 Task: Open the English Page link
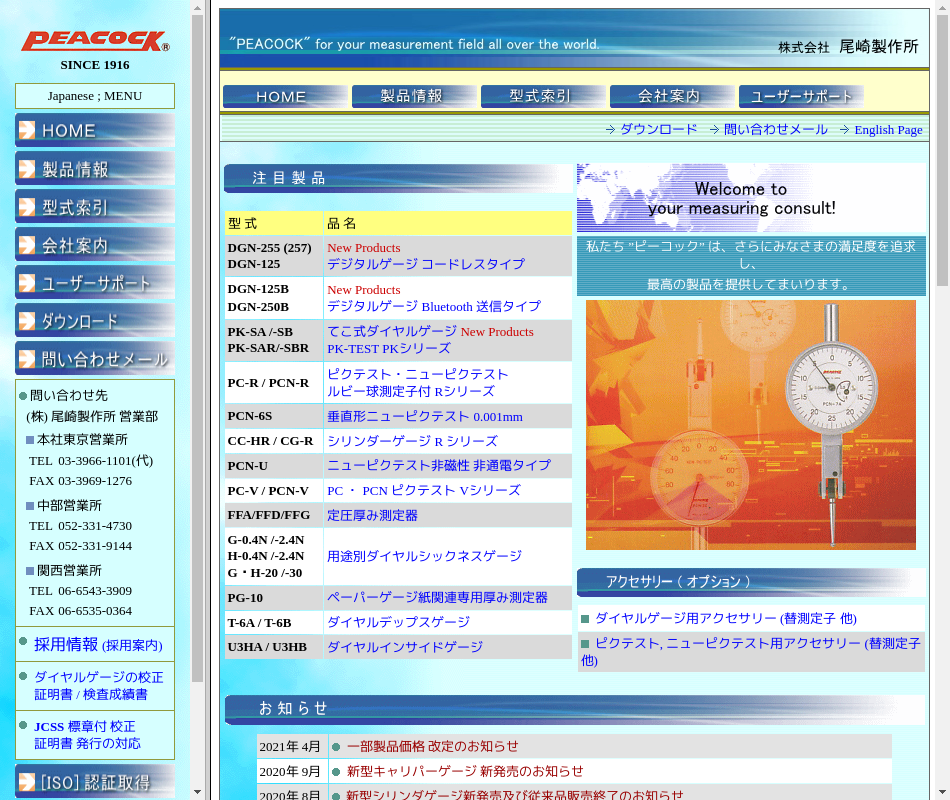[888, 130]
